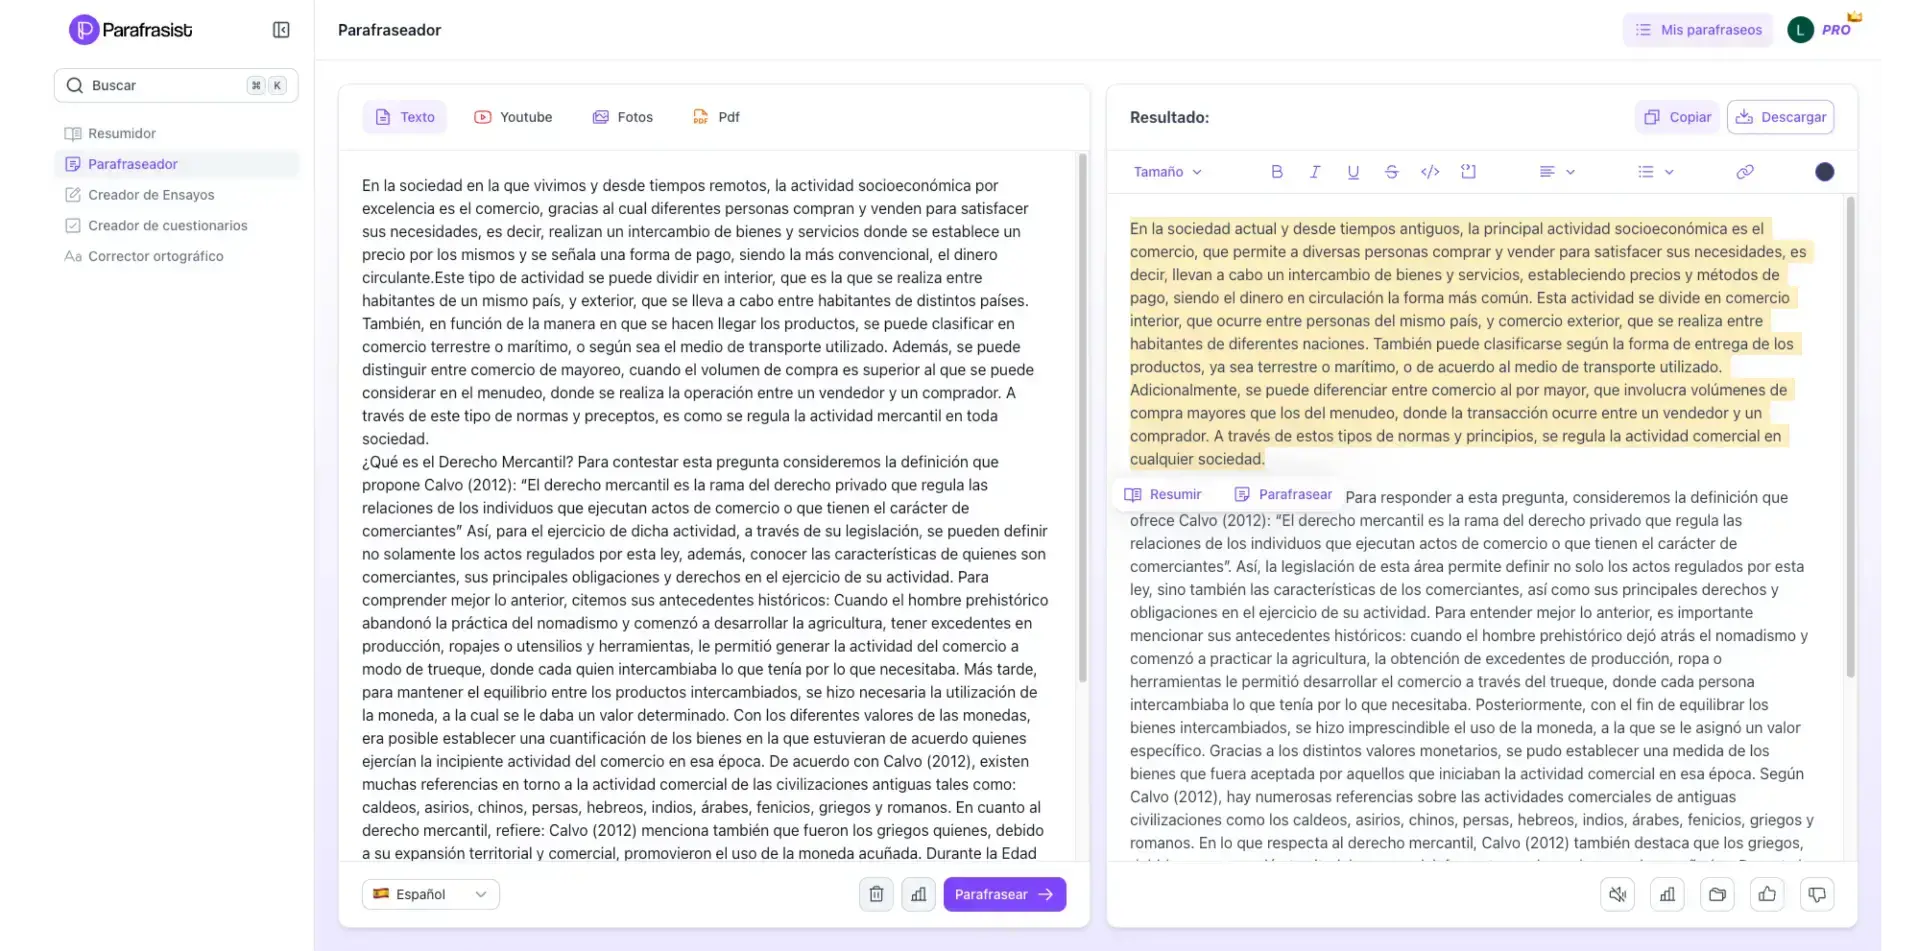The width and height of the screenshot is (1920, 951).
Task: Select Parafraseador in the sidebar
Action: pyautogui.click(x=176, y=164)
